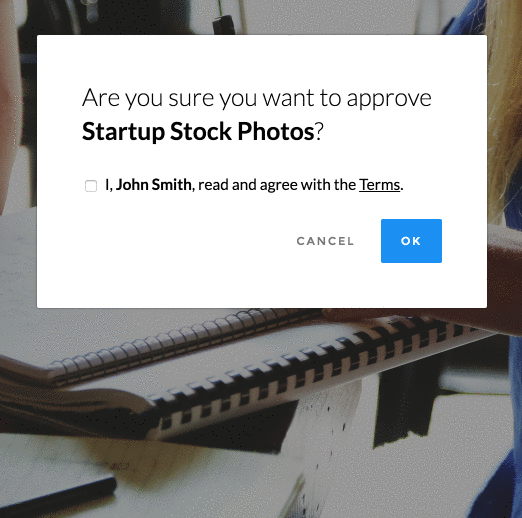Click the "Are you sure you want to approve" heading
The width and height of the screenshot is (522, 518).
tap(257, 98)
